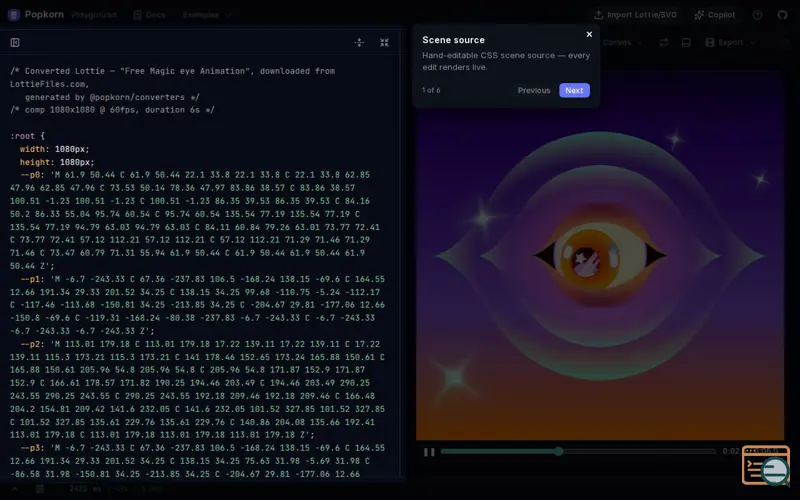Screen dimensions: 800x500
Task: Click Next in the Scene source tour
Action: 574,90
